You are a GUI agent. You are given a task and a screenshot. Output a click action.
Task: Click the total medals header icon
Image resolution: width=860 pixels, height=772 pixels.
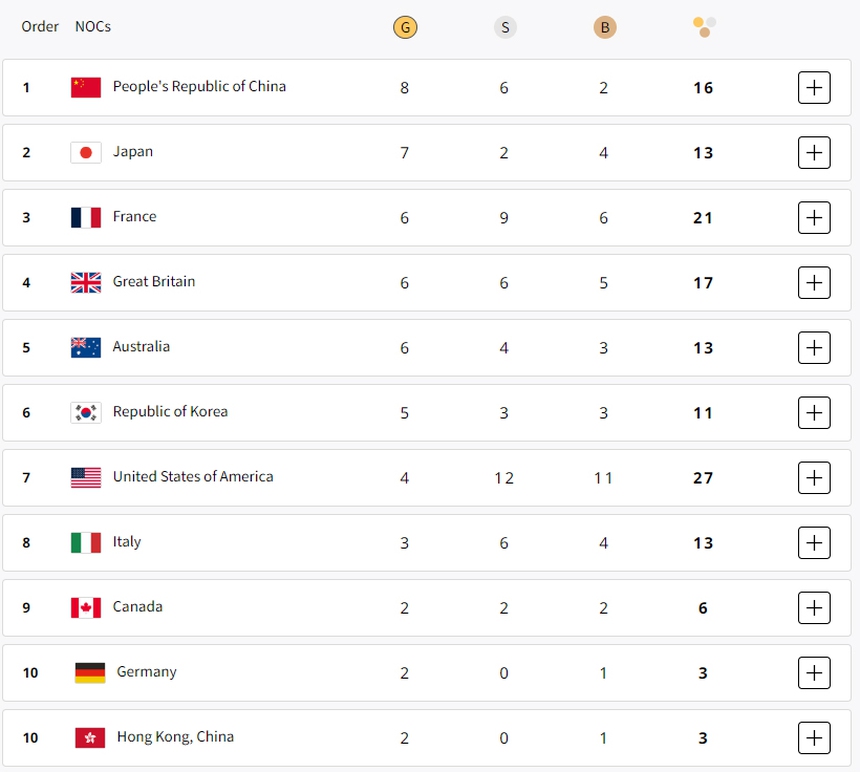(x=703, y=27)
